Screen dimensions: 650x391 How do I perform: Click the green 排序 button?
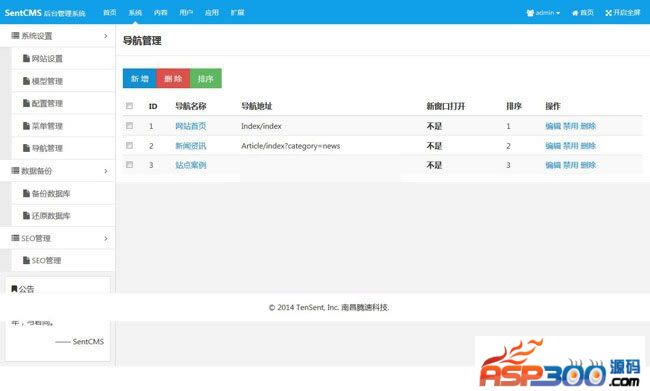(206, 78)
